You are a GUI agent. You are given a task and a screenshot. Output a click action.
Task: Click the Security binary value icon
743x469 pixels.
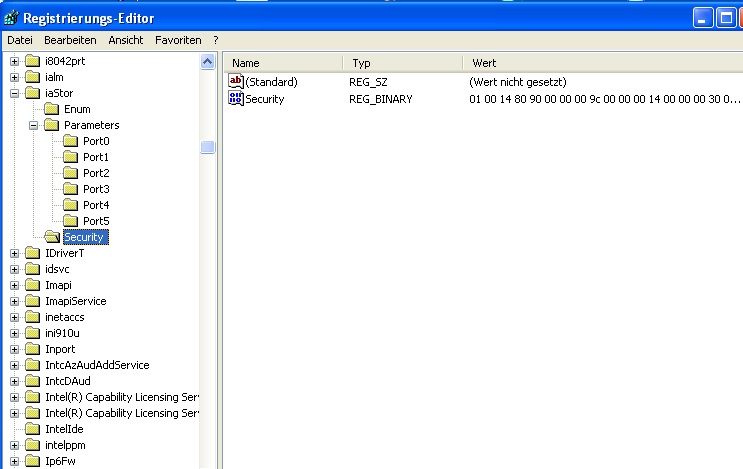(236, 99)
